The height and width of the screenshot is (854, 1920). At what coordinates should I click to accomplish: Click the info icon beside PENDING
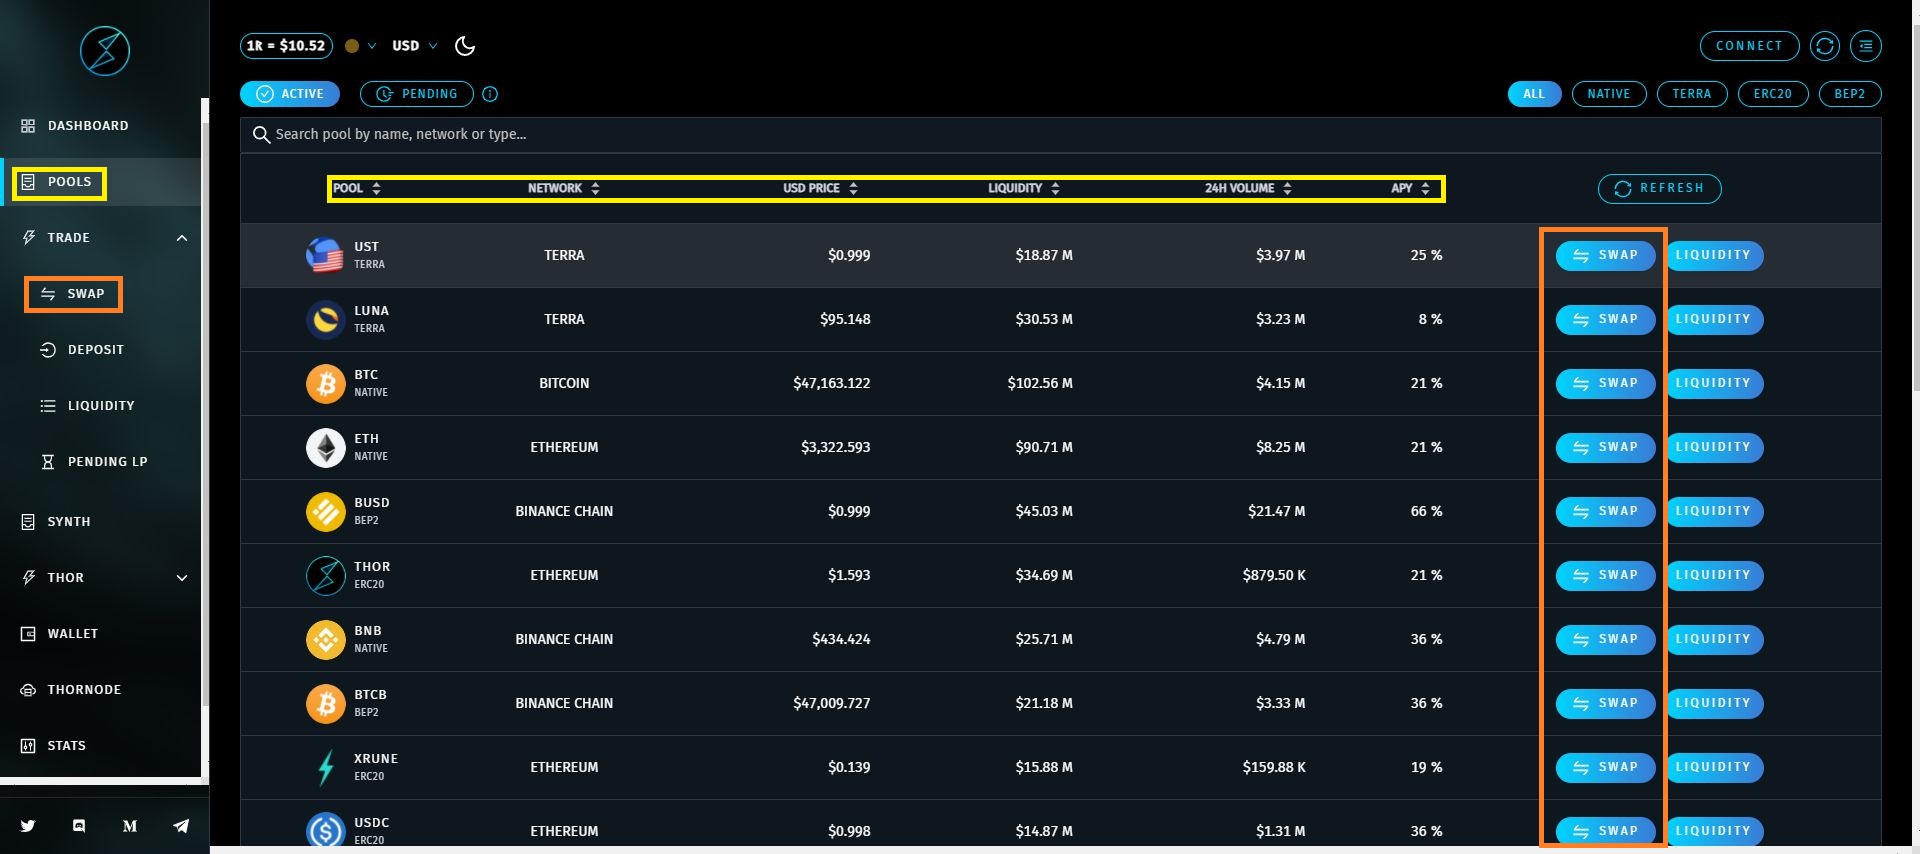pyautogui.click(x=490, y=94)
